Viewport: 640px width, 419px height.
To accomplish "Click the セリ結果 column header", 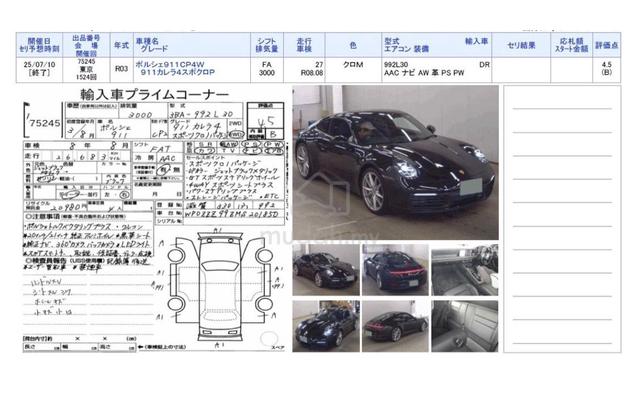I will pos(521,45).
